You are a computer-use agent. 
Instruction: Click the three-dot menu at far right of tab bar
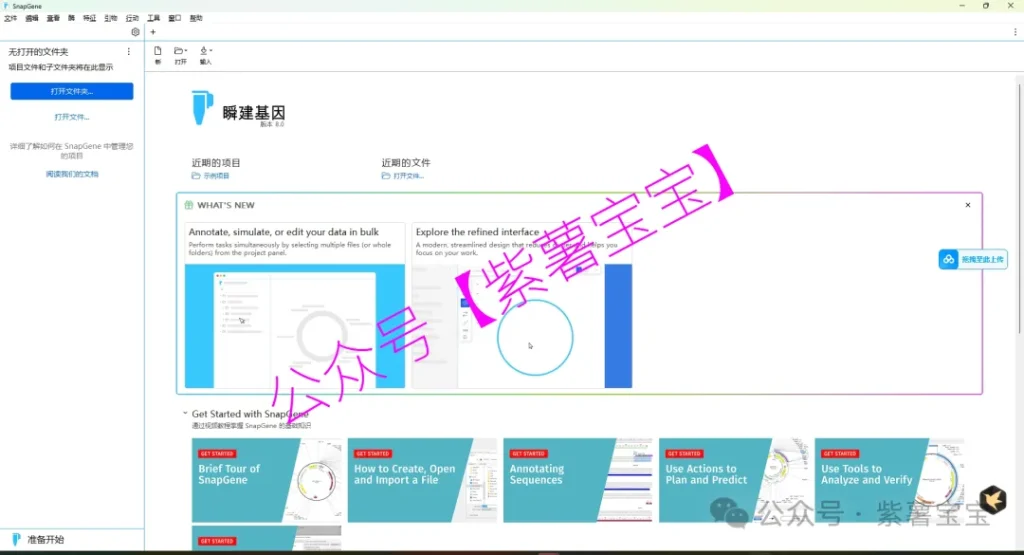tap(1016, 32)
